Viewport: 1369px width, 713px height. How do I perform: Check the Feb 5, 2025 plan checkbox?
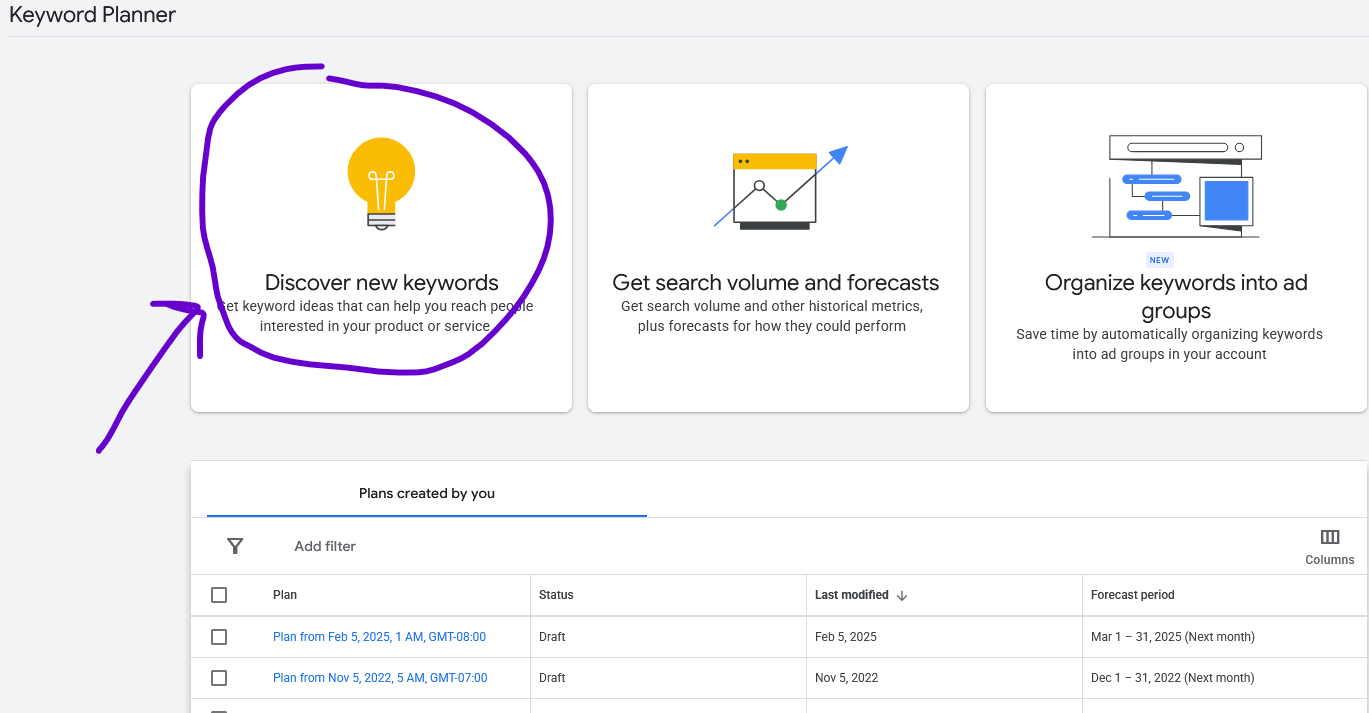click(220, 636)
